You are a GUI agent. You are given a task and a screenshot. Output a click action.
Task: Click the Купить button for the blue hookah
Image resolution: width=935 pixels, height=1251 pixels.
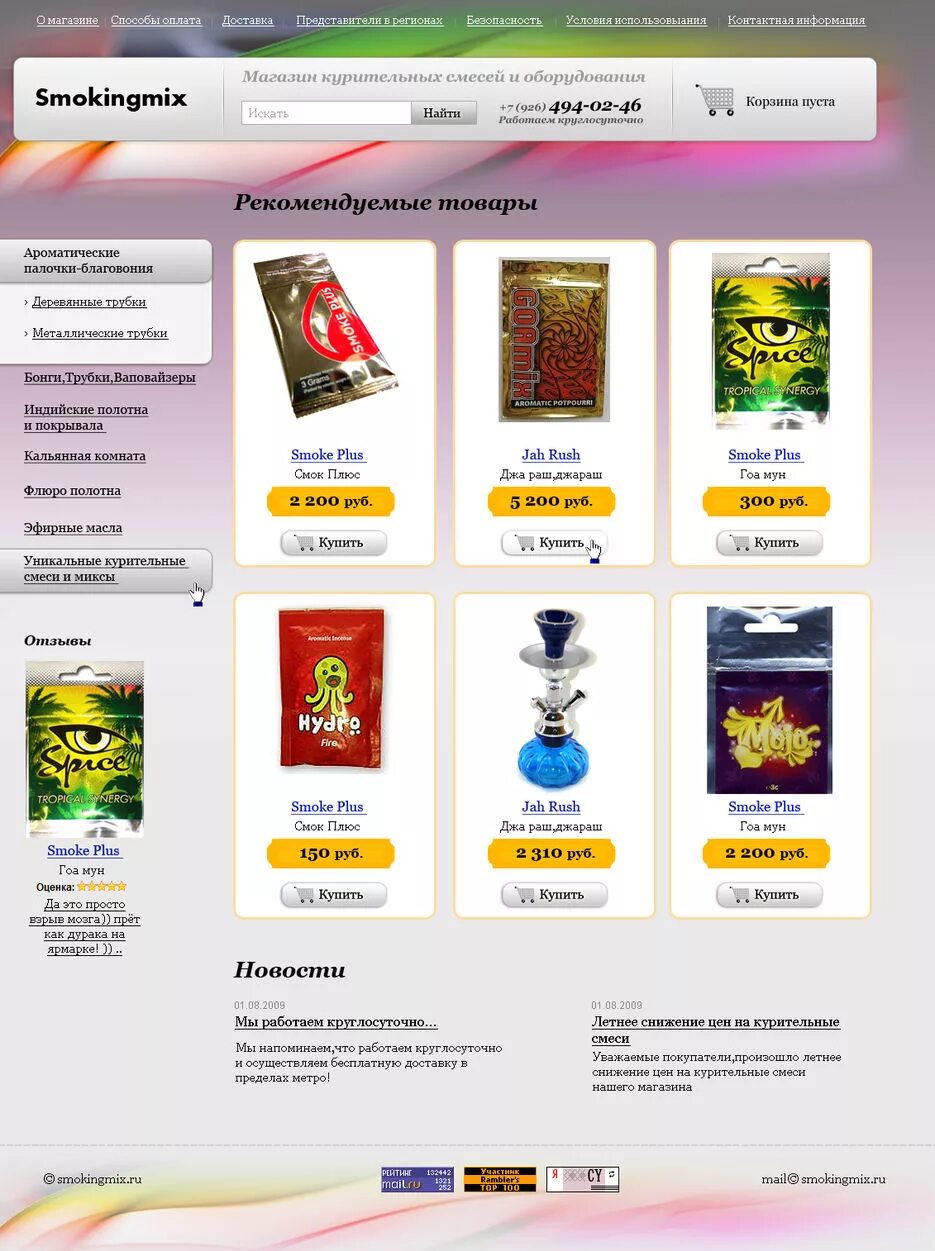(554, 894)
